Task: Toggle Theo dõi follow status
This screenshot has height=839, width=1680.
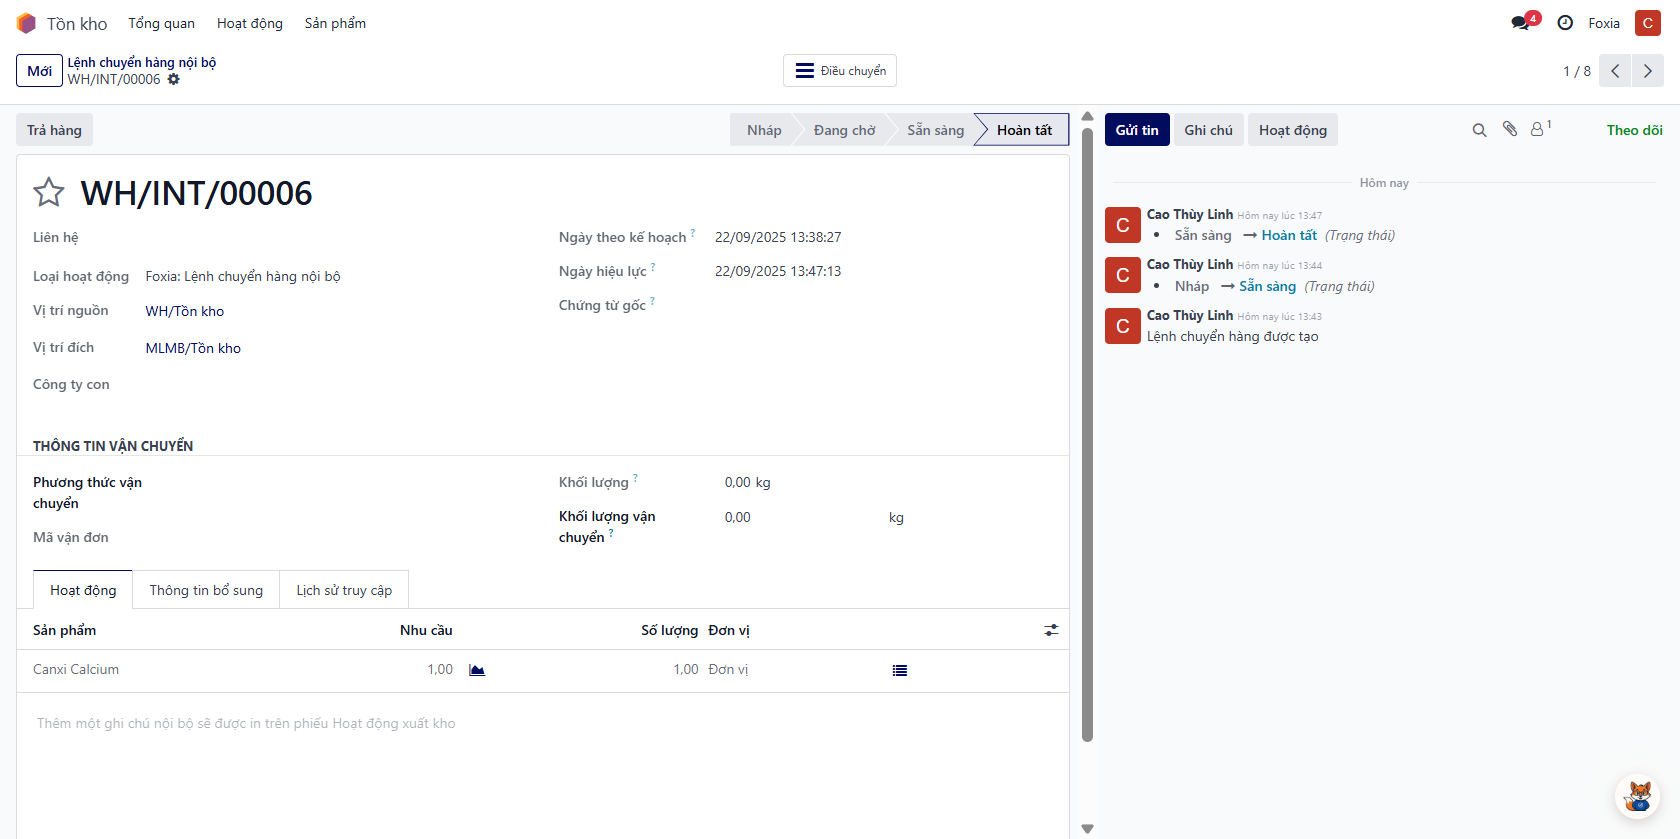Action: pyautogui.click(x=1634, y=130)
